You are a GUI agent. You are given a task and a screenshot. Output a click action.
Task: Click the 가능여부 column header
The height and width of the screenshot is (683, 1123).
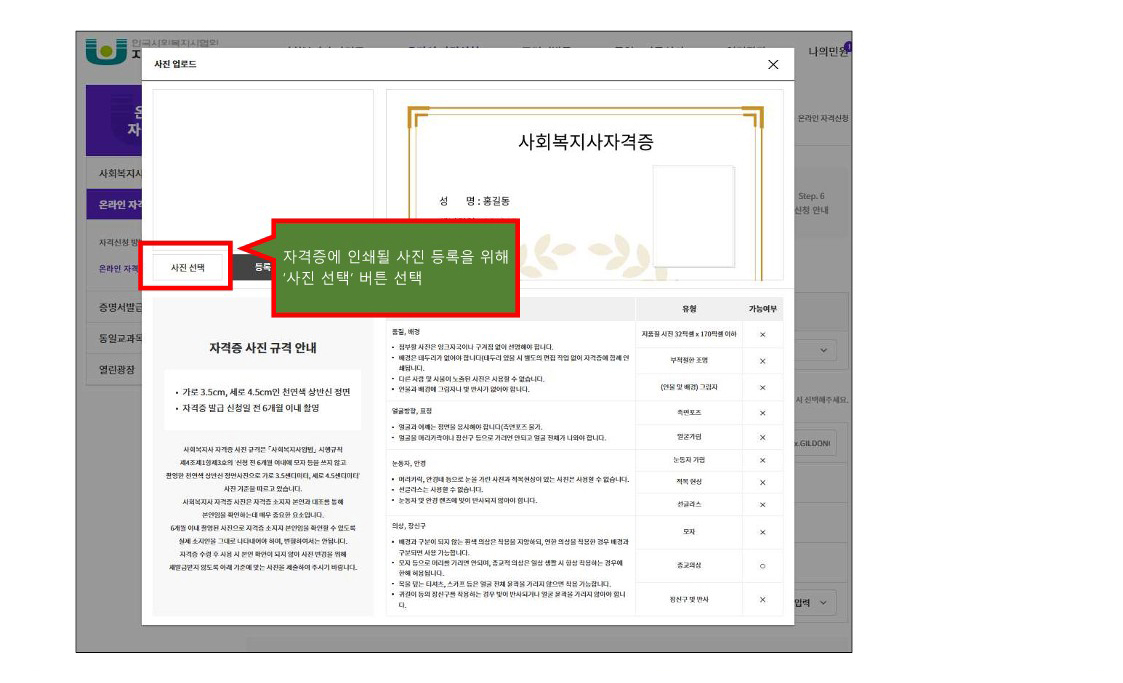click(x=763, y=309)
